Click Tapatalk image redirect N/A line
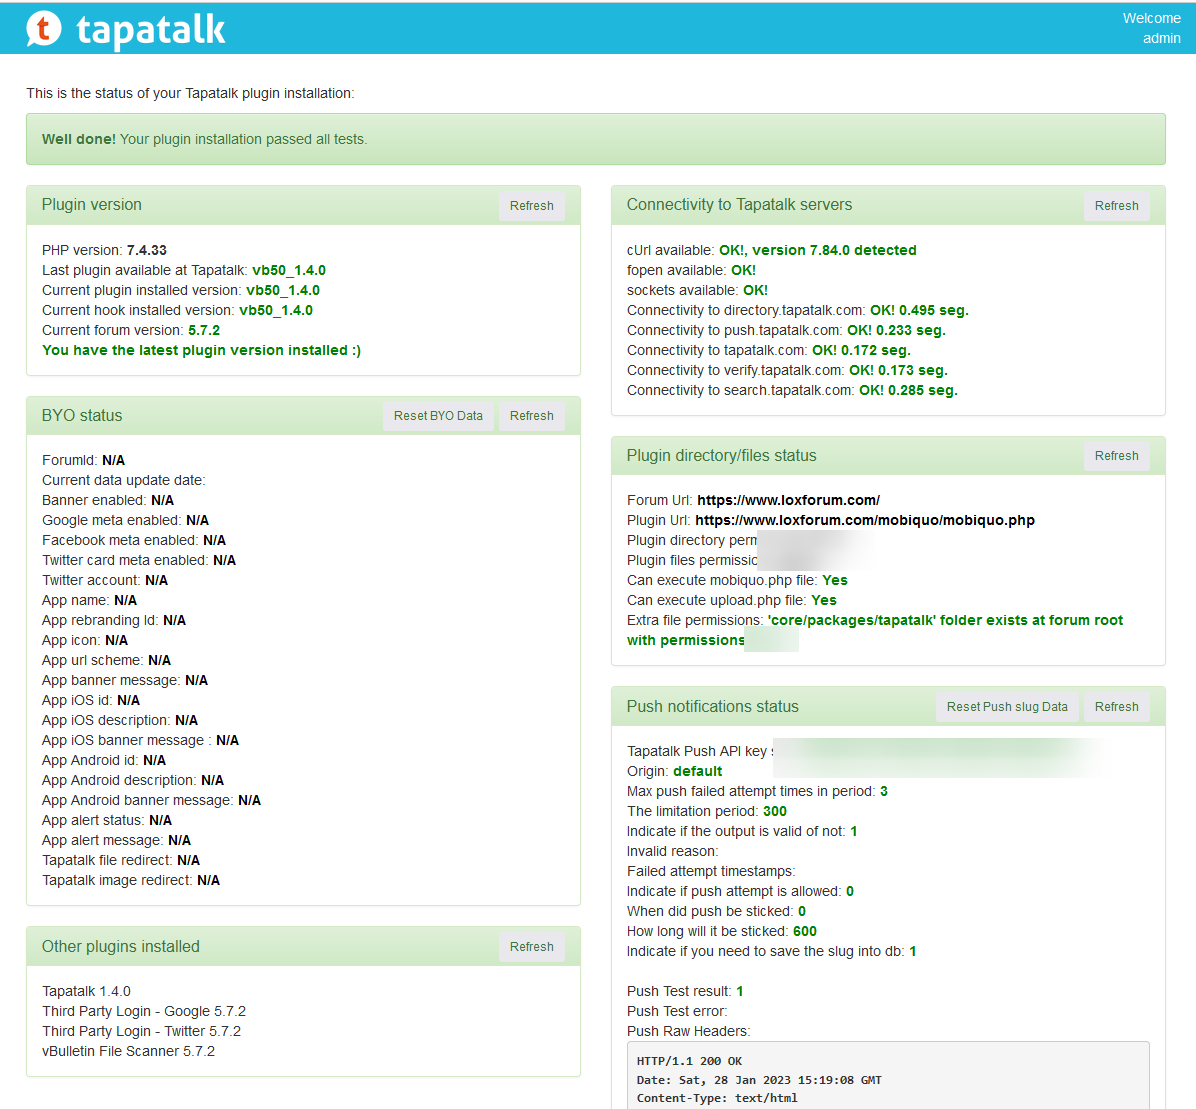This screenshot has width=1196, height=1109. 130,880
